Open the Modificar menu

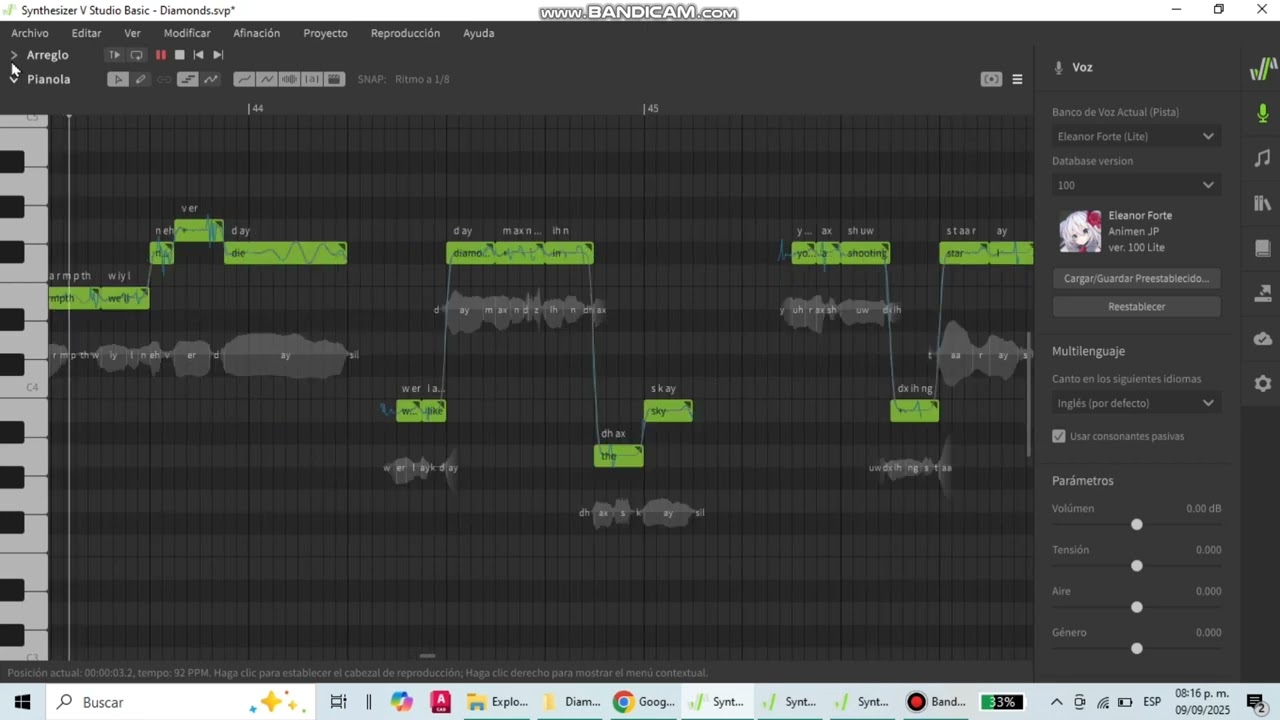point(187,33)
